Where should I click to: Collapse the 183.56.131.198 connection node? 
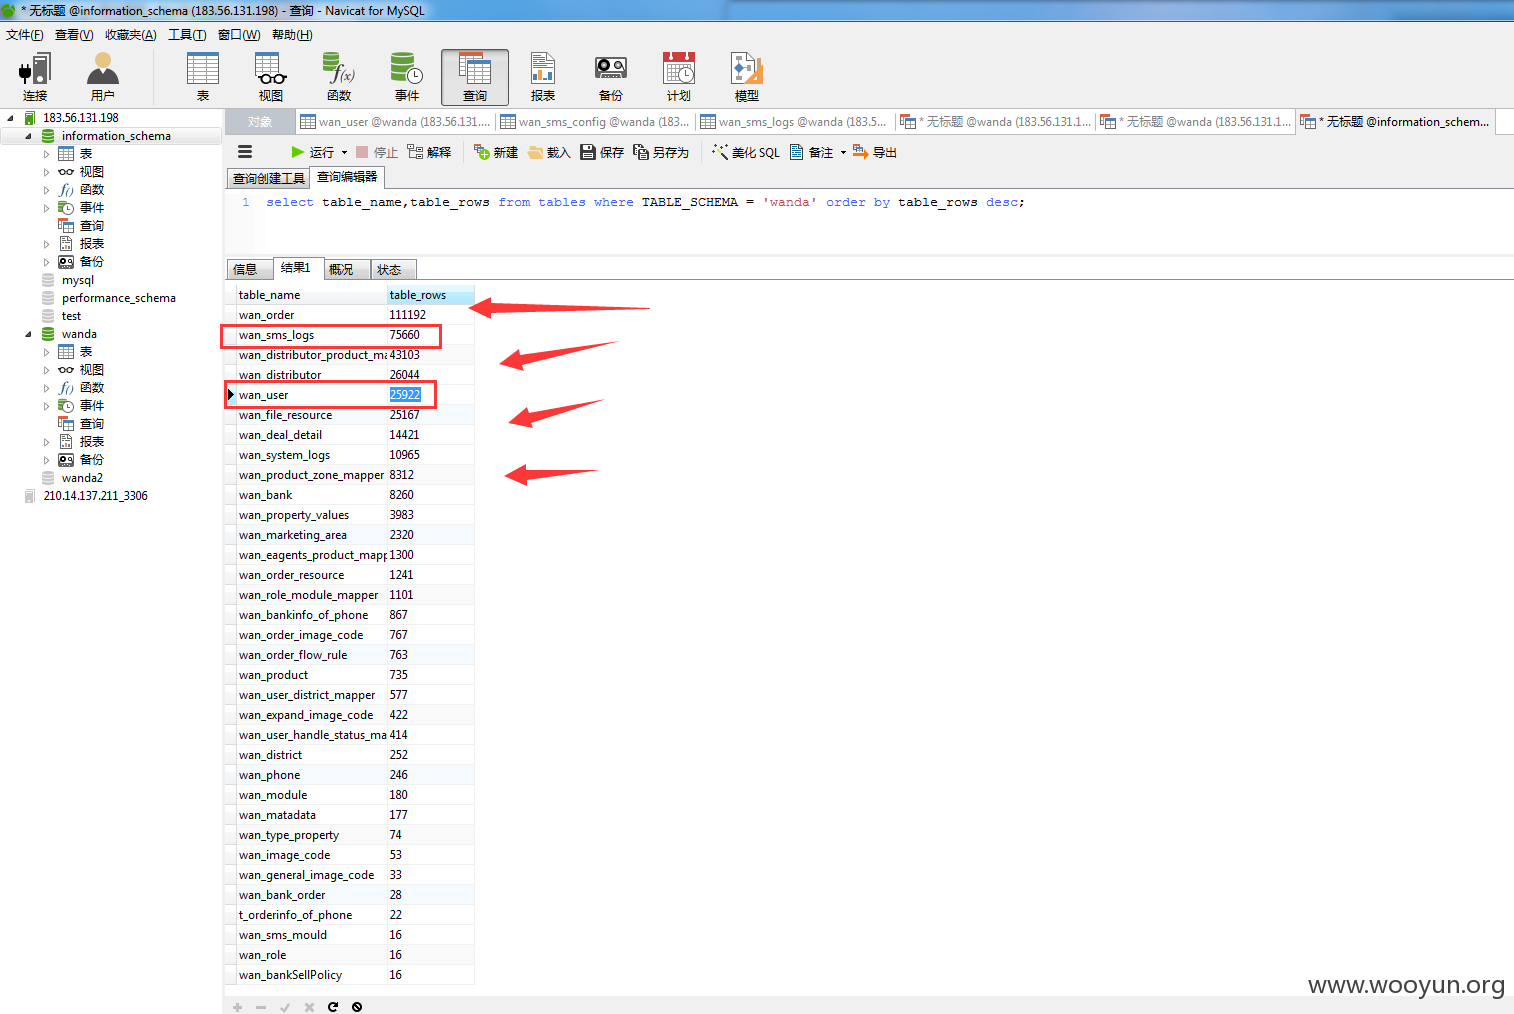[x=10, y=118]
